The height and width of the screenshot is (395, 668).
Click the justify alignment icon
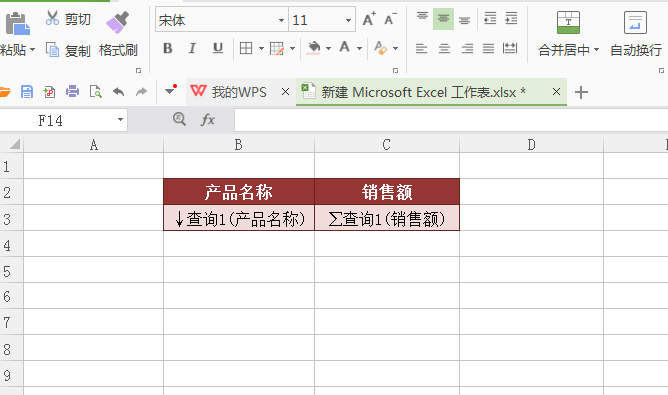click(488, 49)
